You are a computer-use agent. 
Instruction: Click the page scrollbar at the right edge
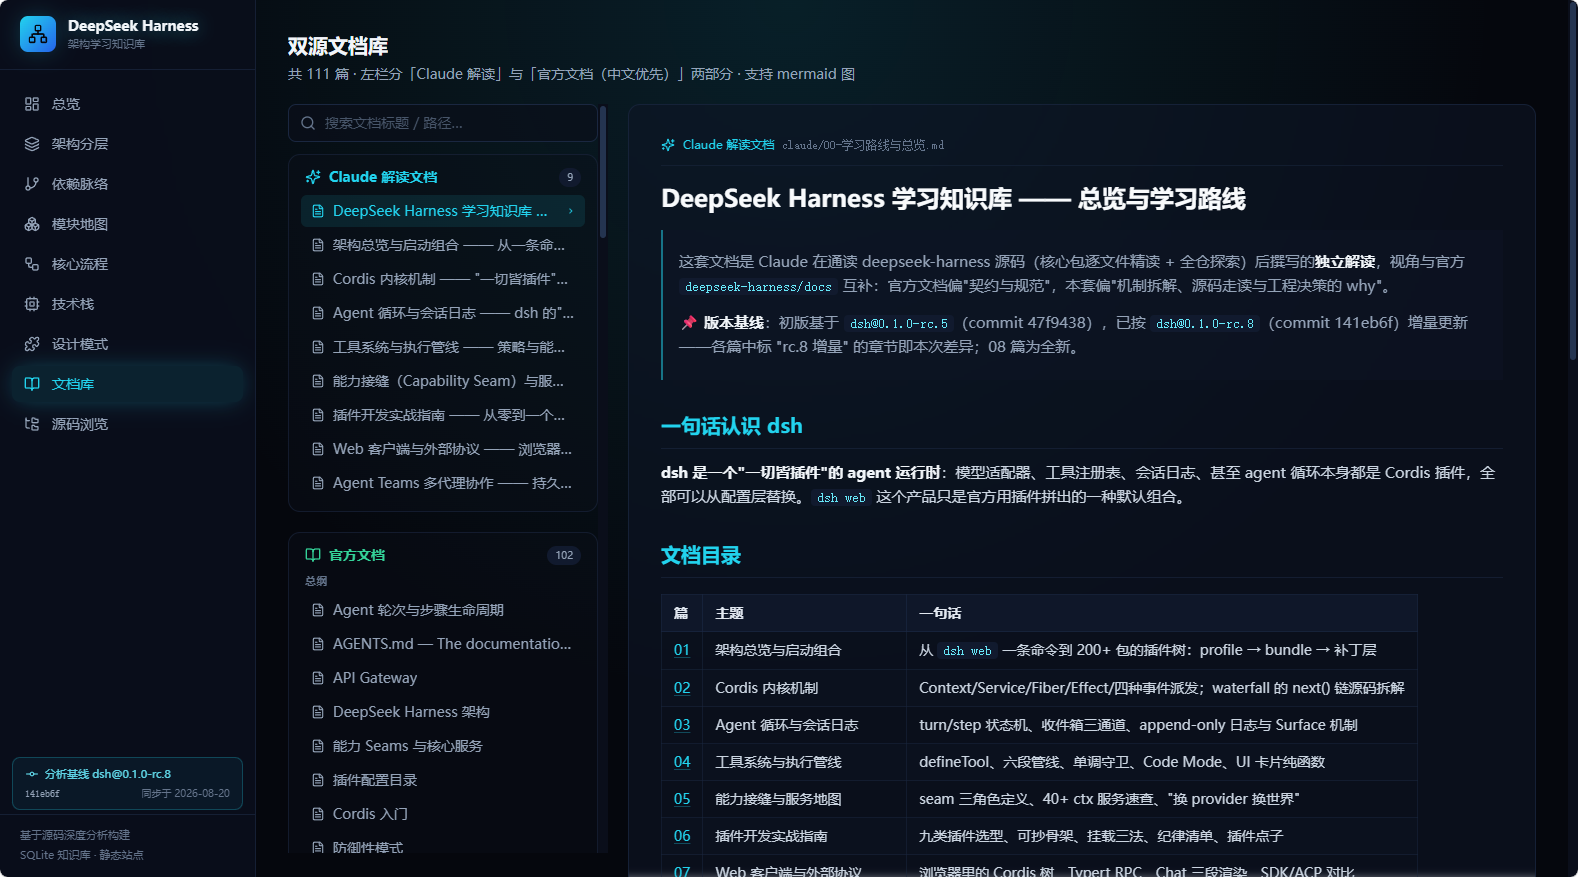tap(1573, 180)
